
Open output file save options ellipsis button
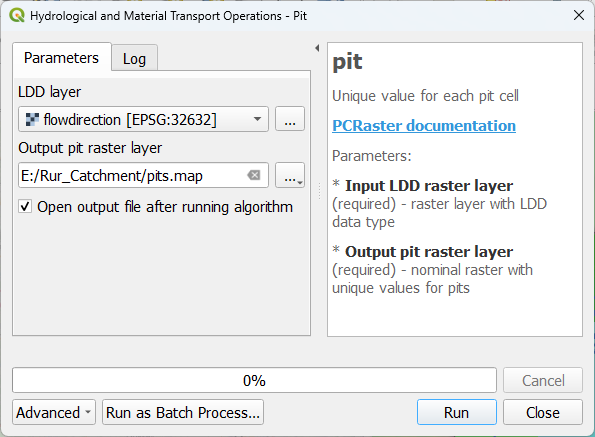coord(290,175)
